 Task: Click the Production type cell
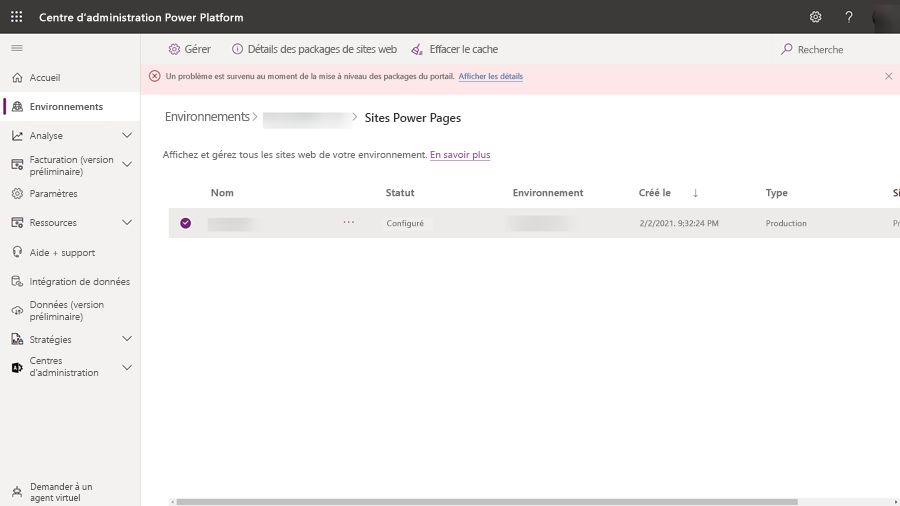(x=786, y=223)
